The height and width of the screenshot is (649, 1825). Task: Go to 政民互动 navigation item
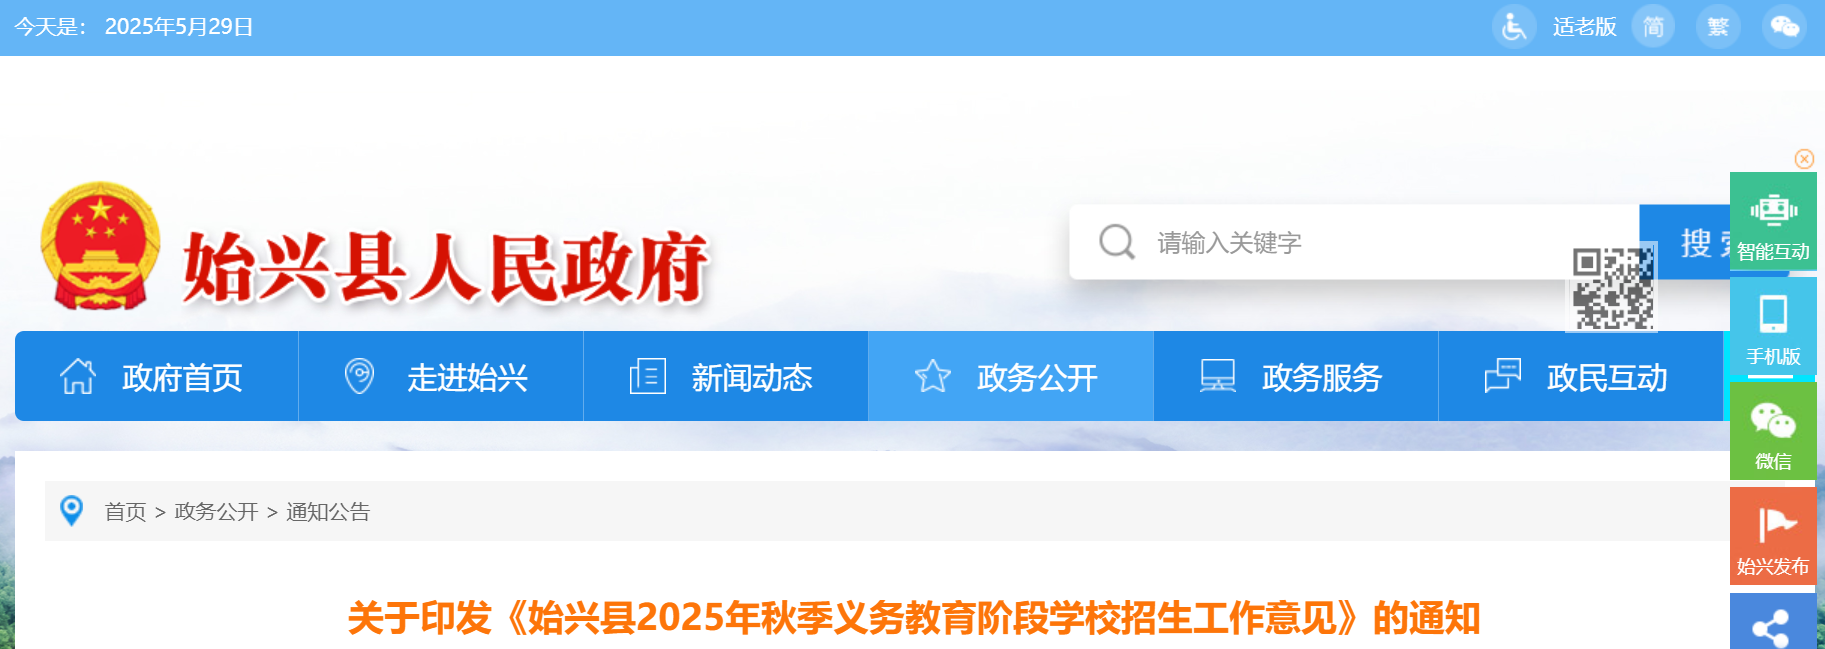(1581, 377)
